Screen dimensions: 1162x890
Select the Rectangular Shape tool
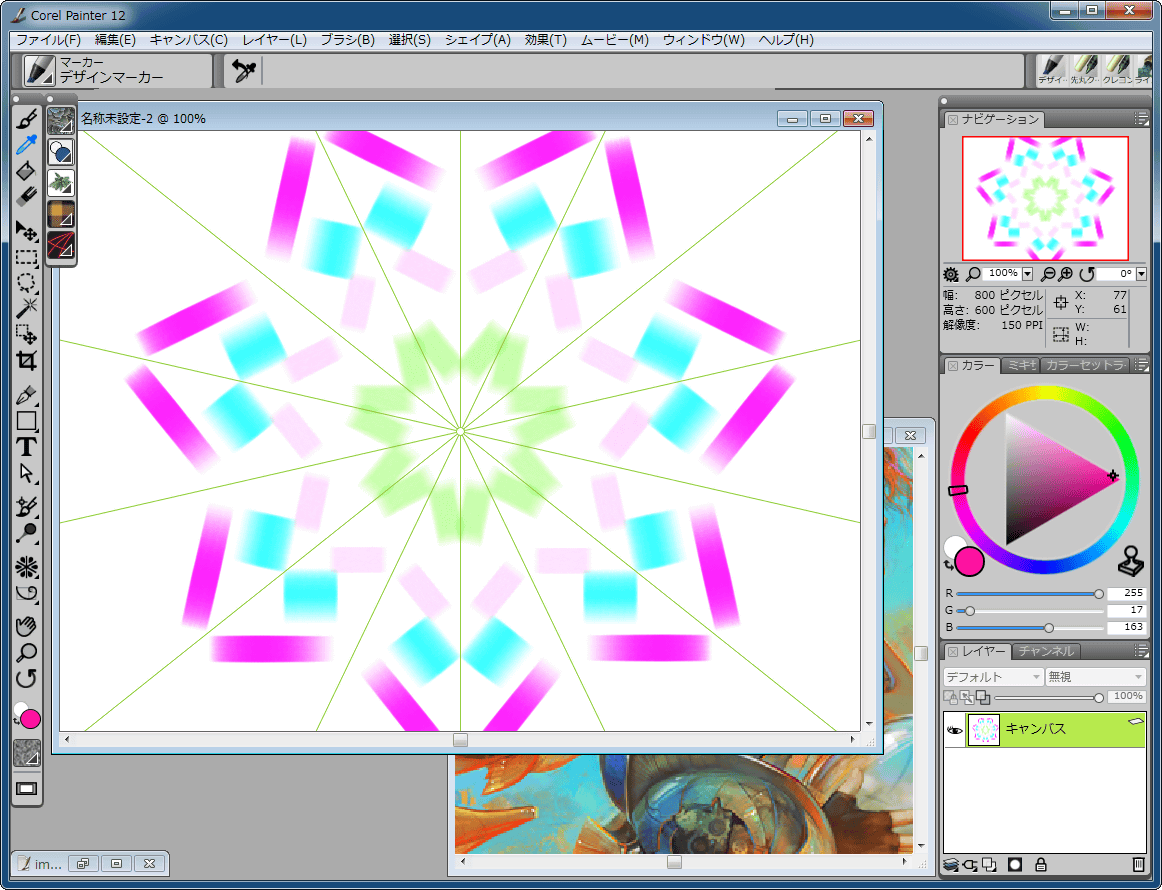26,421
